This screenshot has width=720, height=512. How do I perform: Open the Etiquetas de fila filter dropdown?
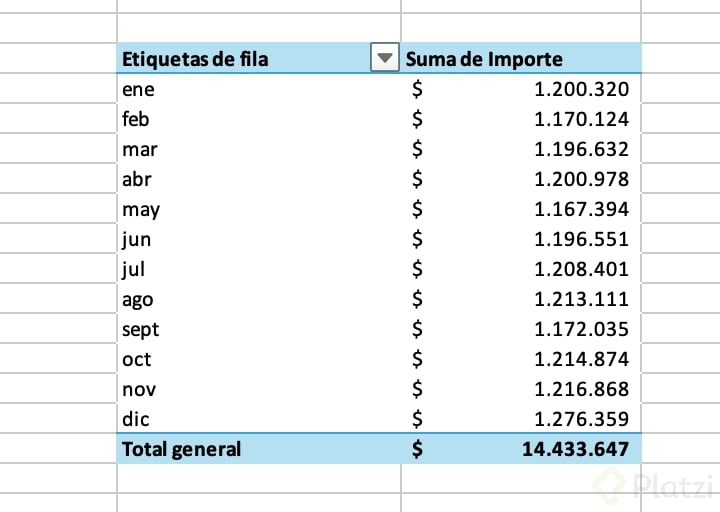[x=384, y=59]
